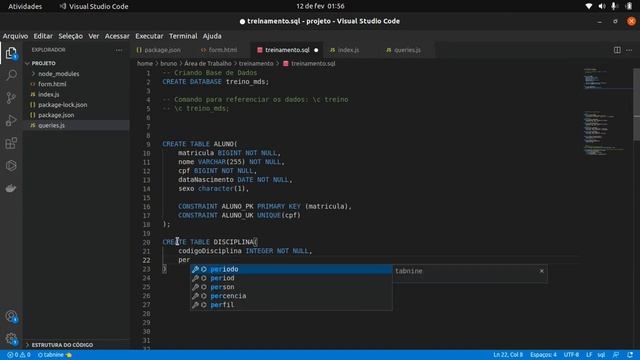Open the Accounts icon in activity bar
The image size is (640, 360).
click(x=11, y=316)
